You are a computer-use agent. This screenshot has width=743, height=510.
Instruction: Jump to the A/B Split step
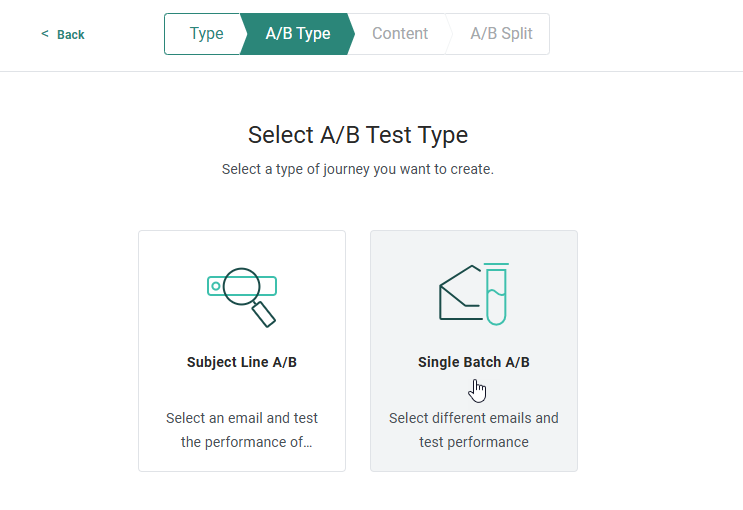click(x=501, y=34)
